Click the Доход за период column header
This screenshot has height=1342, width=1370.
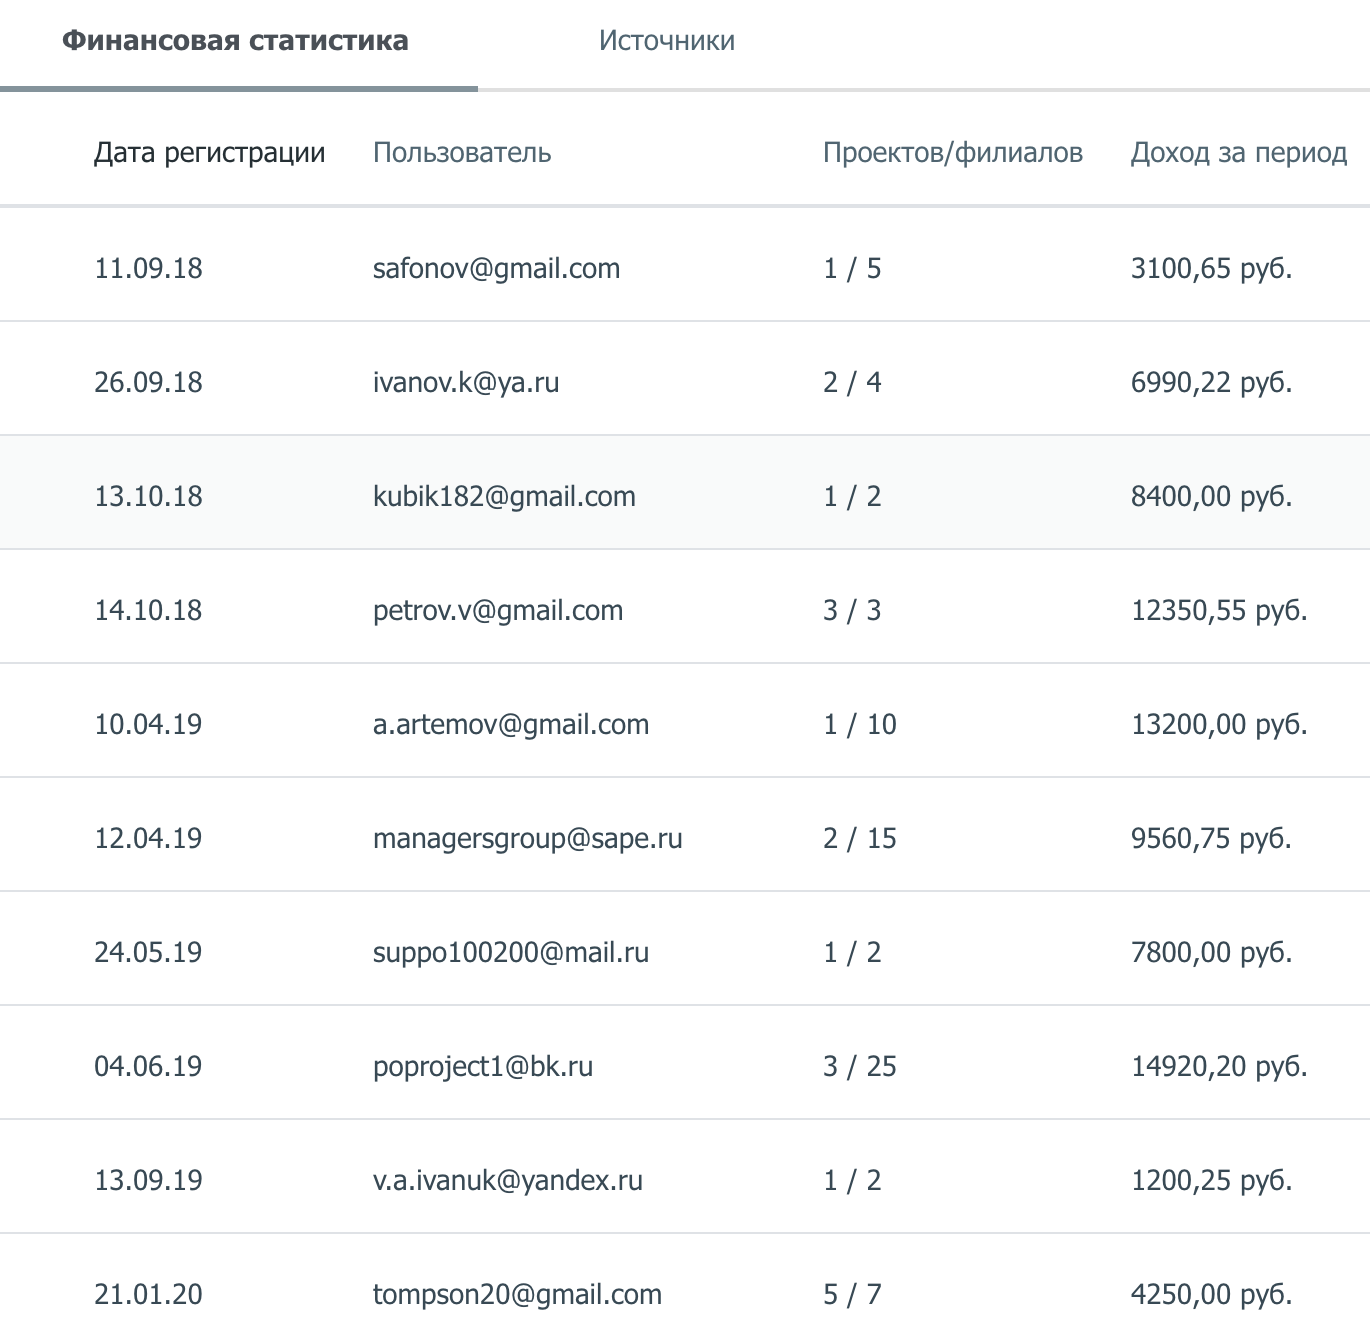[1238, 153]
